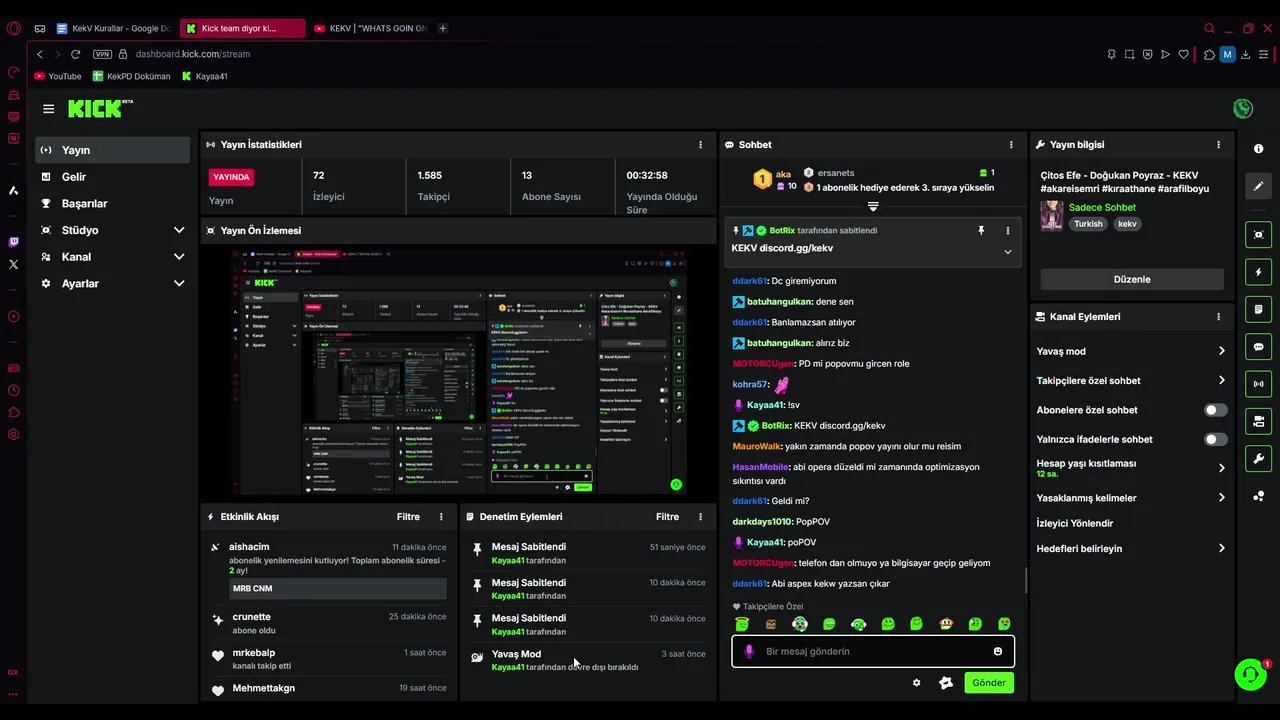The image size is (1280, 720).
Task: Open a new browser tab
Action: (x=443, y=28)
